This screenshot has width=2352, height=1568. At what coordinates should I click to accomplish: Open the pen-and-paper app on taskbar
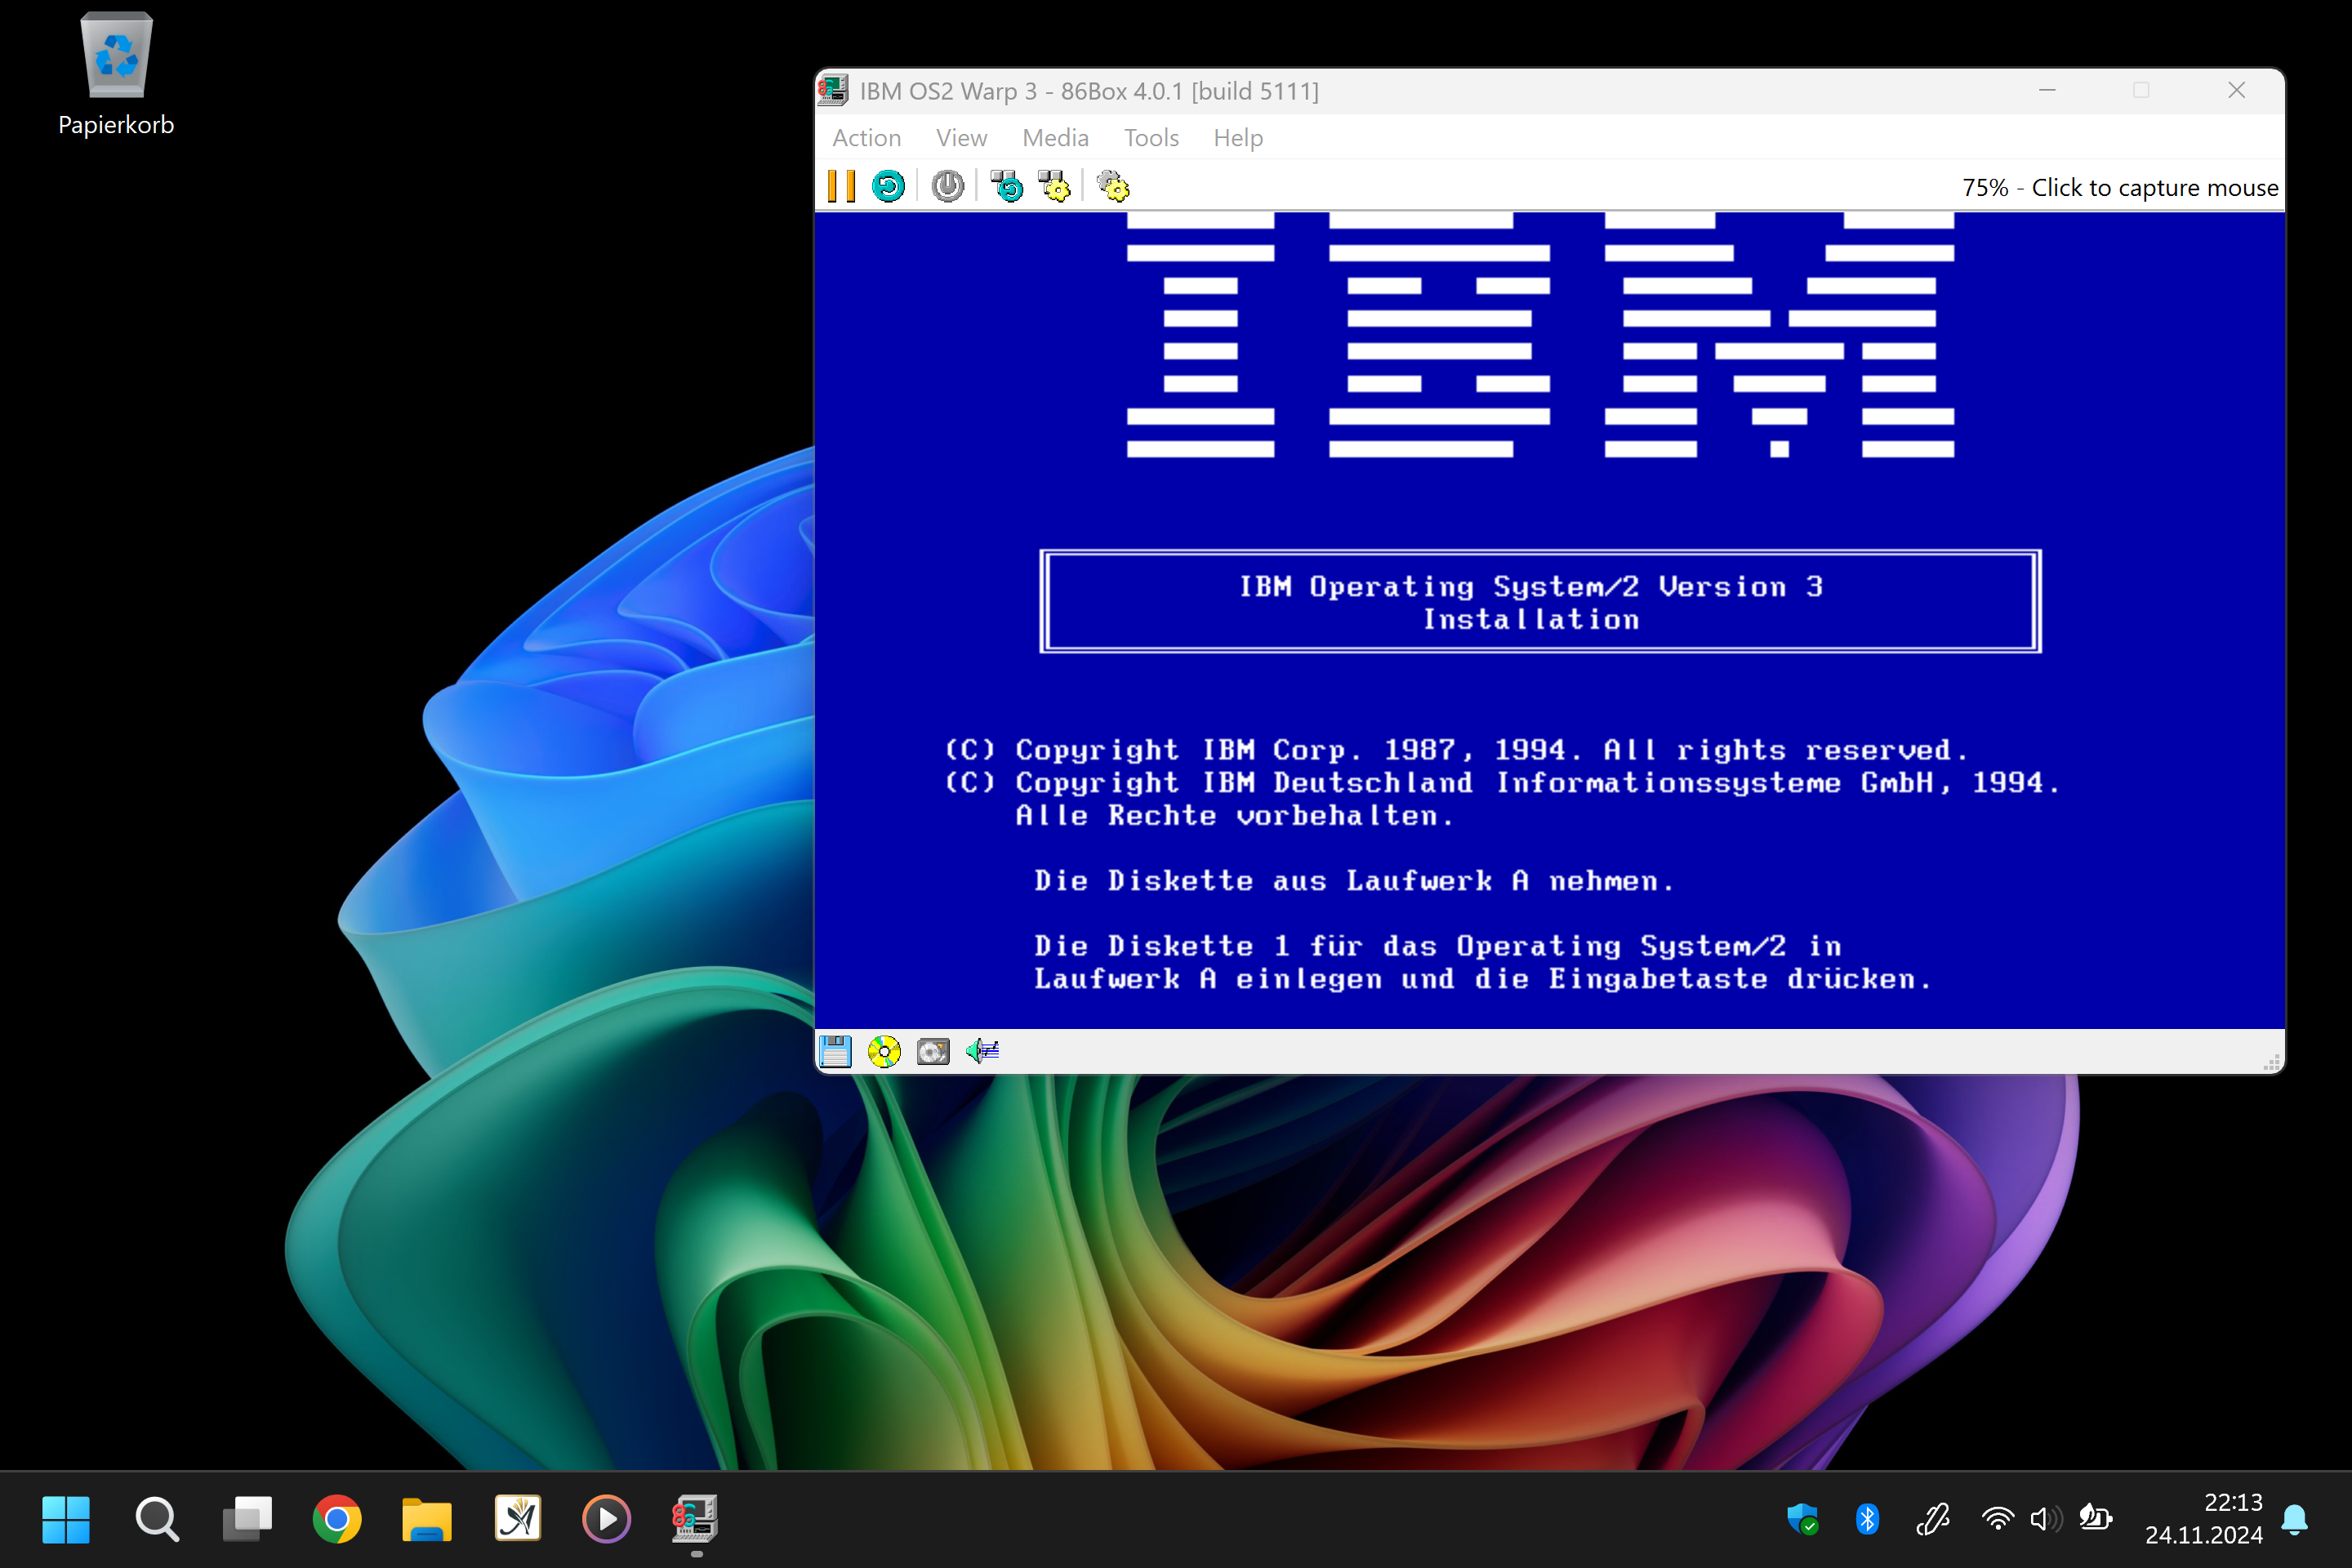click(518, 1520)
